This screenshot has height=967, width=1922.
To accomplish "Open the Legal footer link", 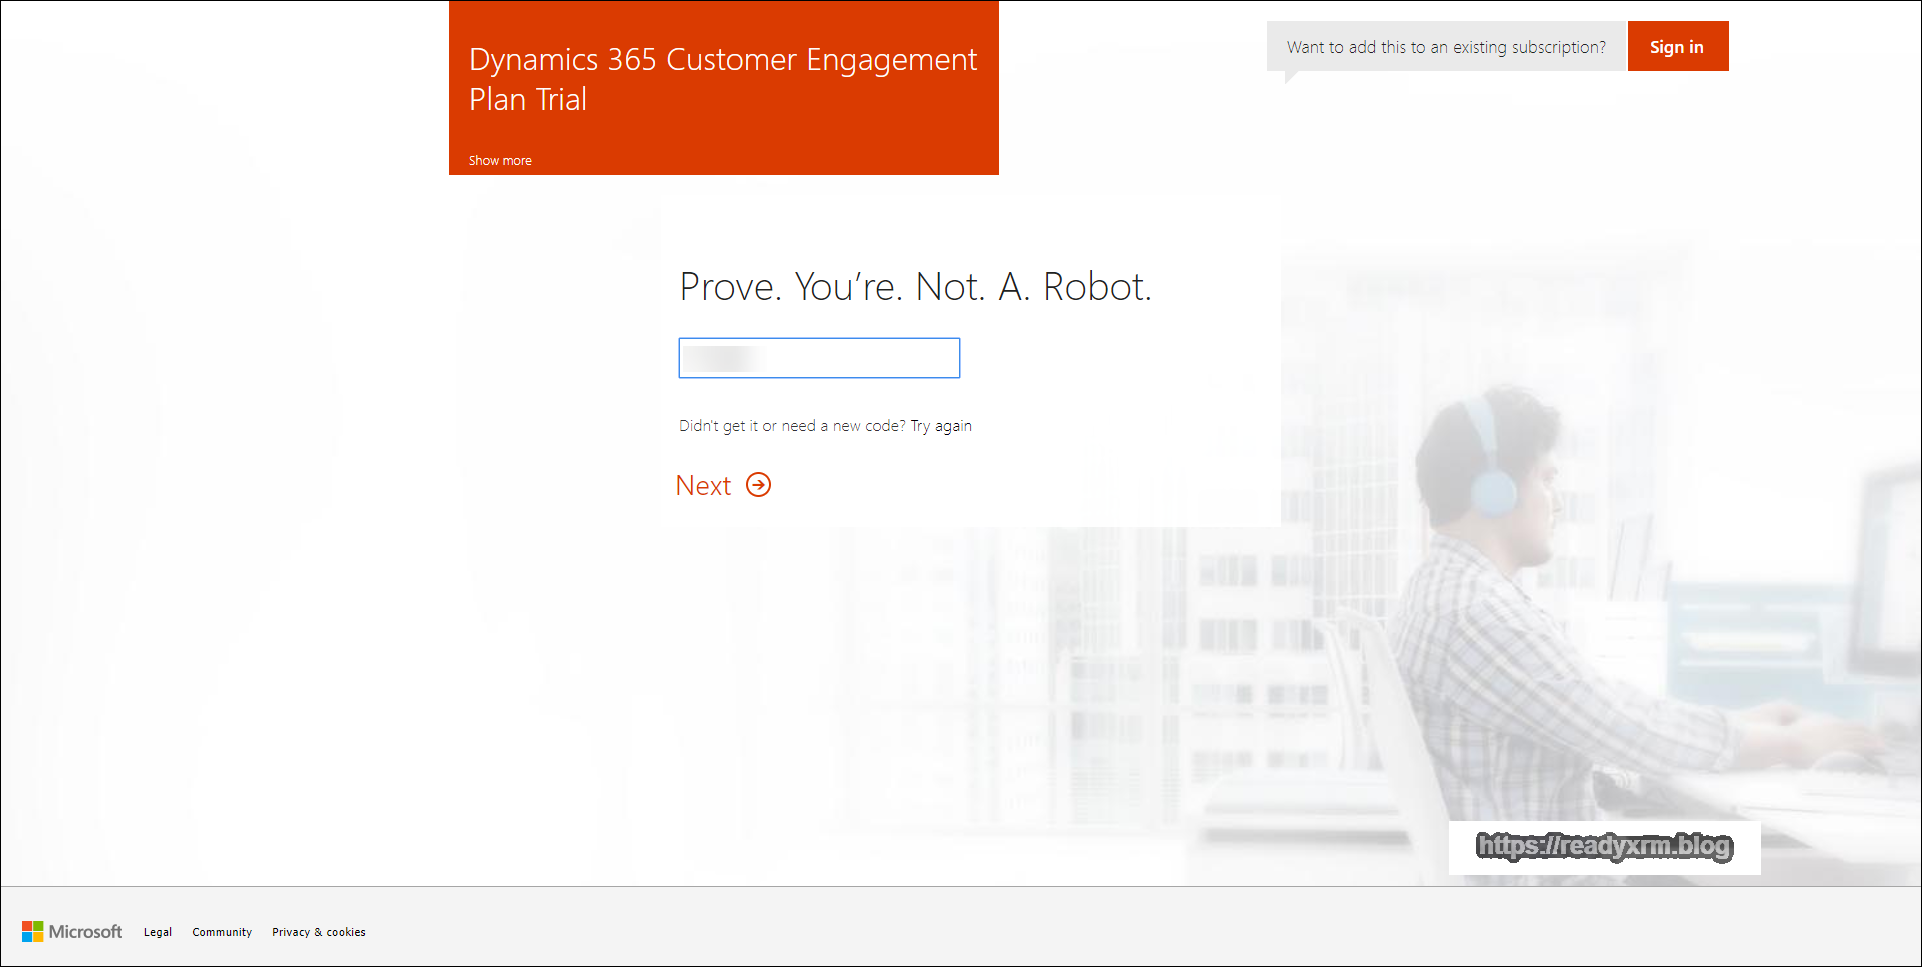I will [x=157, y=932].
